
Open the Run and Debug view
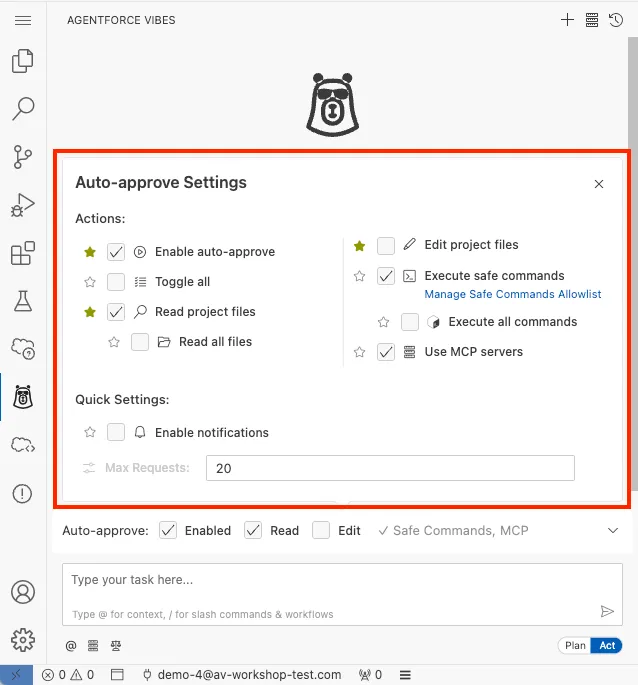22,205
